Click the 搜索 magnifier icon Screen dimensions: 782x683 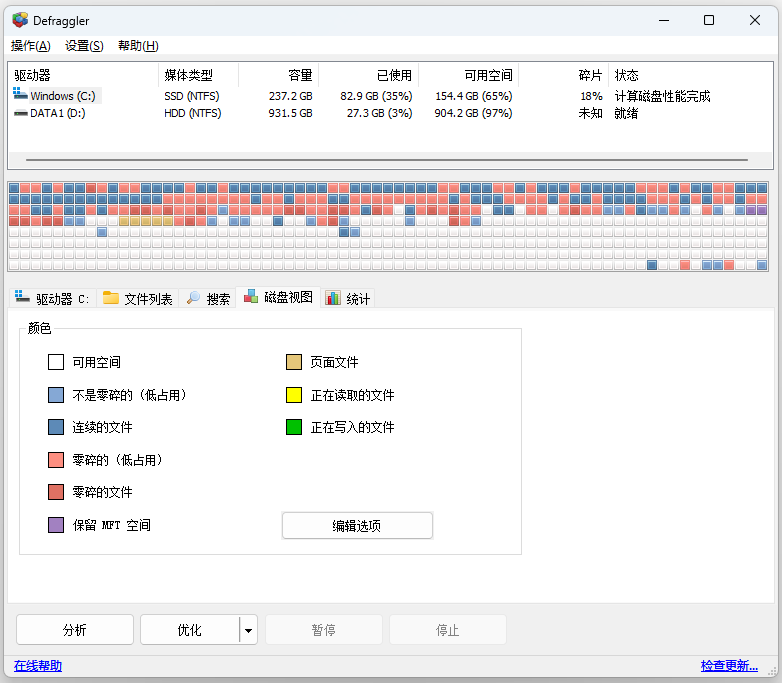(194, 298)
